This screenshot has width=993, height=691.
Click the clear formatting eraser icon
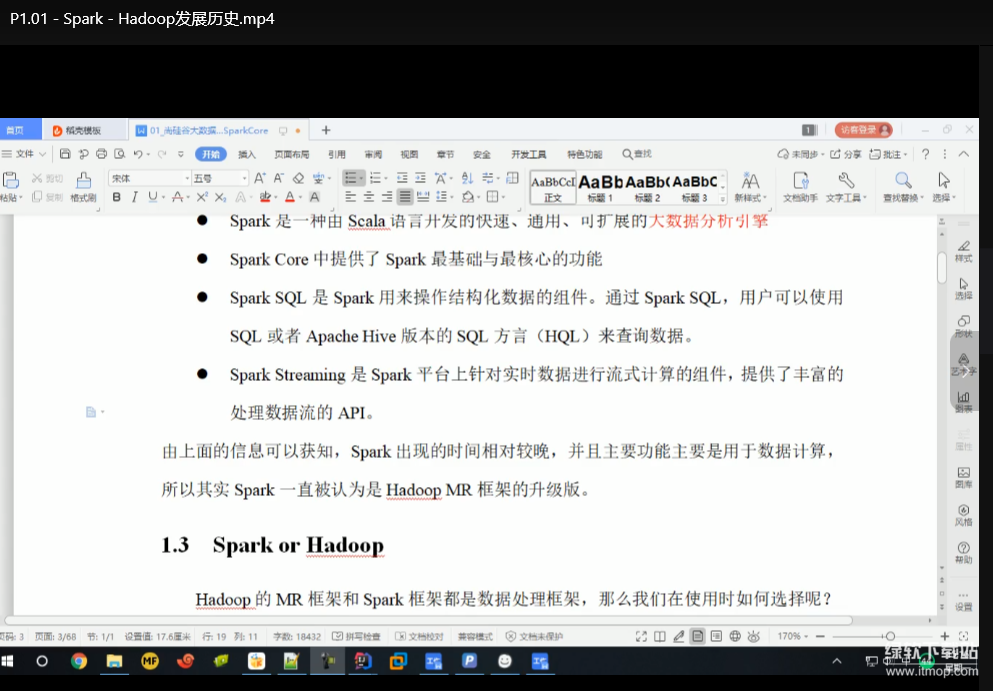(x=298, y=178)
